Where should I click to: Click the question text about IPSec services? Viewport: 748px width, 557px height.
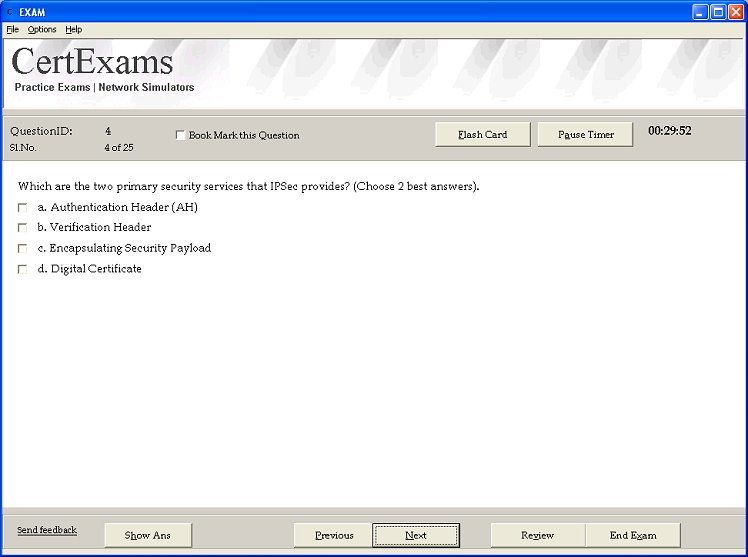(249, 186)
